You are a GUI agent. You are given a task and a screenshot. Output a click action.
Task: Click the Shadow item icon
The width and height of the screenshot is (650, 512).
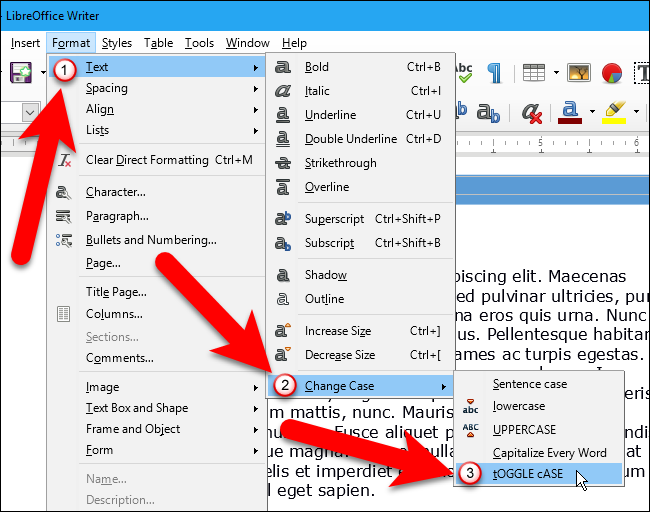pos(283,275)
